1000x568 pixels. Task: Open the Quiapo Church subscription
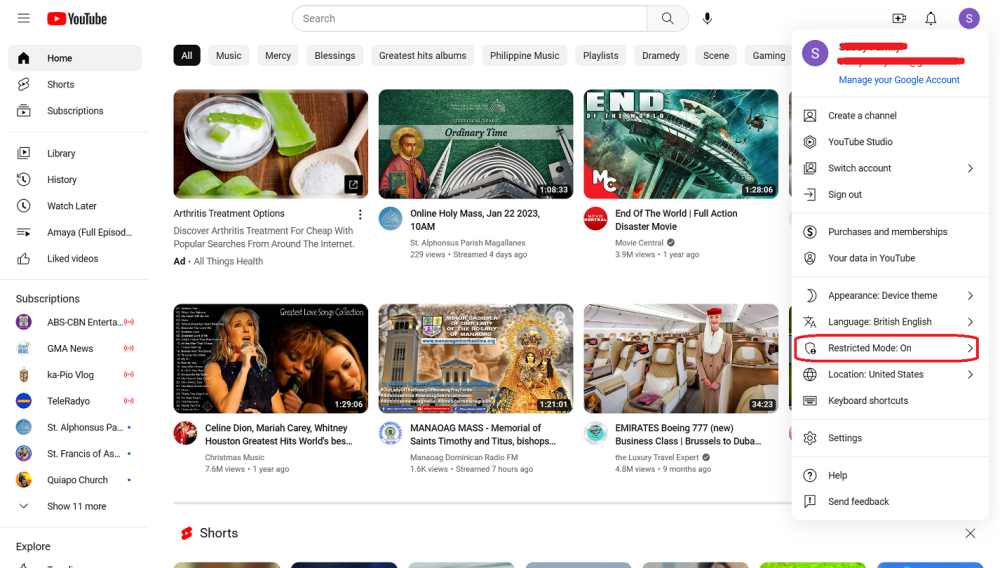point(75,480)
